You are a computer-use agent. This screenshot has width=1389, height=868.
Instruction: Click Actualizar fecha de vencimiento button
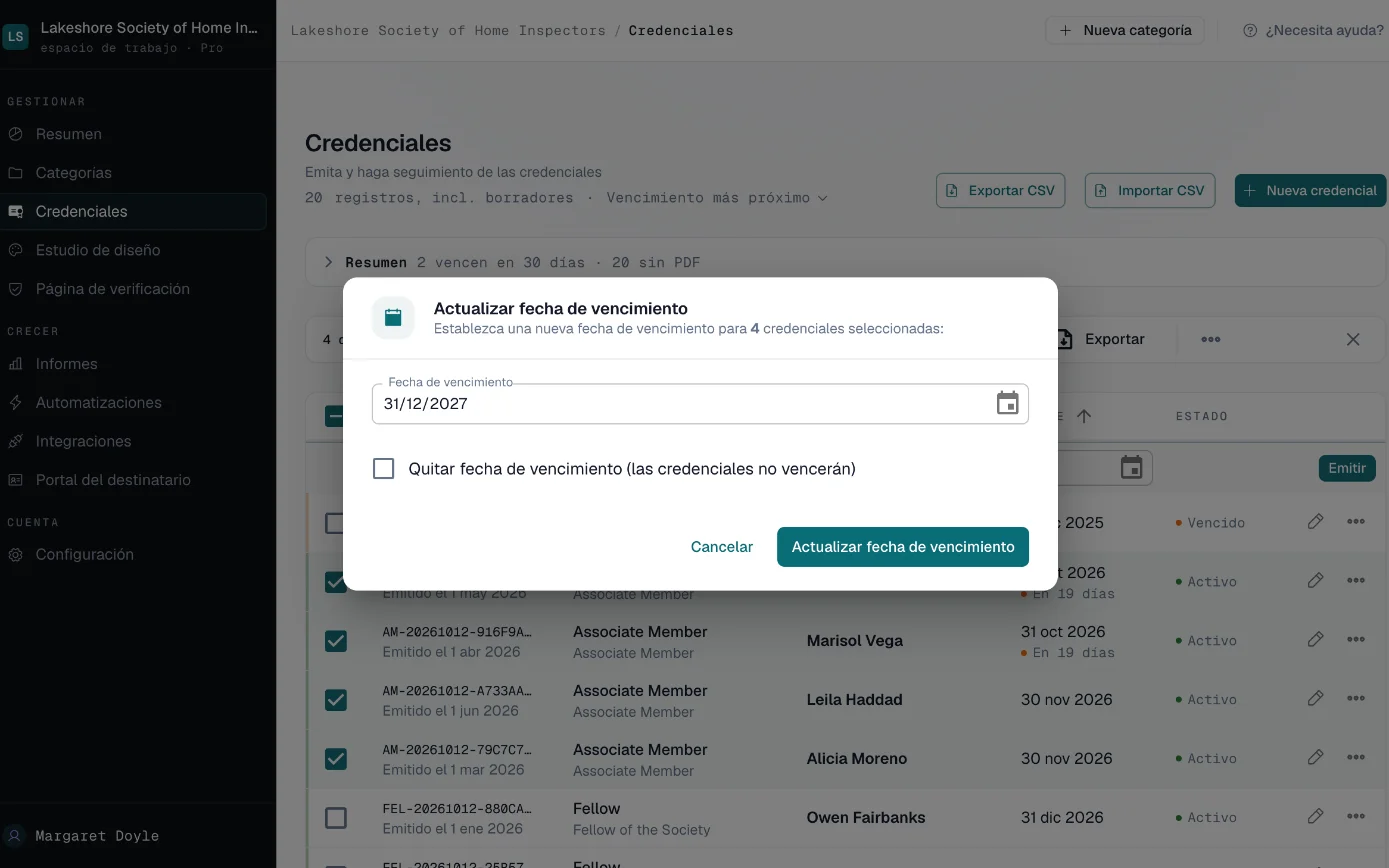point(903,546)
